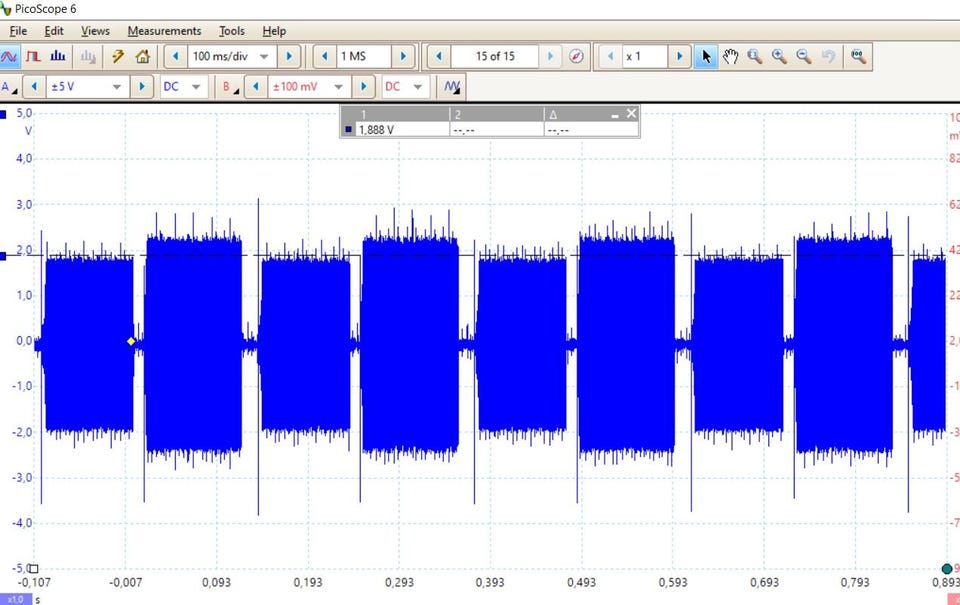
Task: Click the Auto setup lightning icon
Action: (x=118, y=56)
